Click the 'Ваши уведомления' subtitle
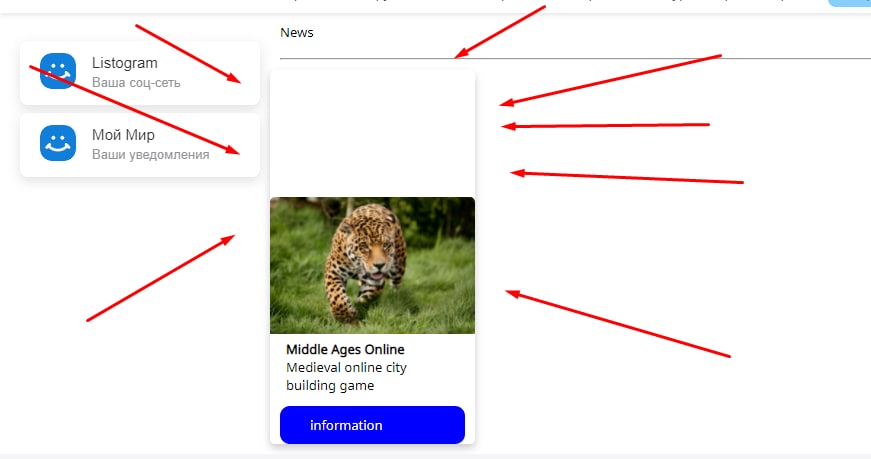This screenshot has height=459, width=871. click(151, 154)
